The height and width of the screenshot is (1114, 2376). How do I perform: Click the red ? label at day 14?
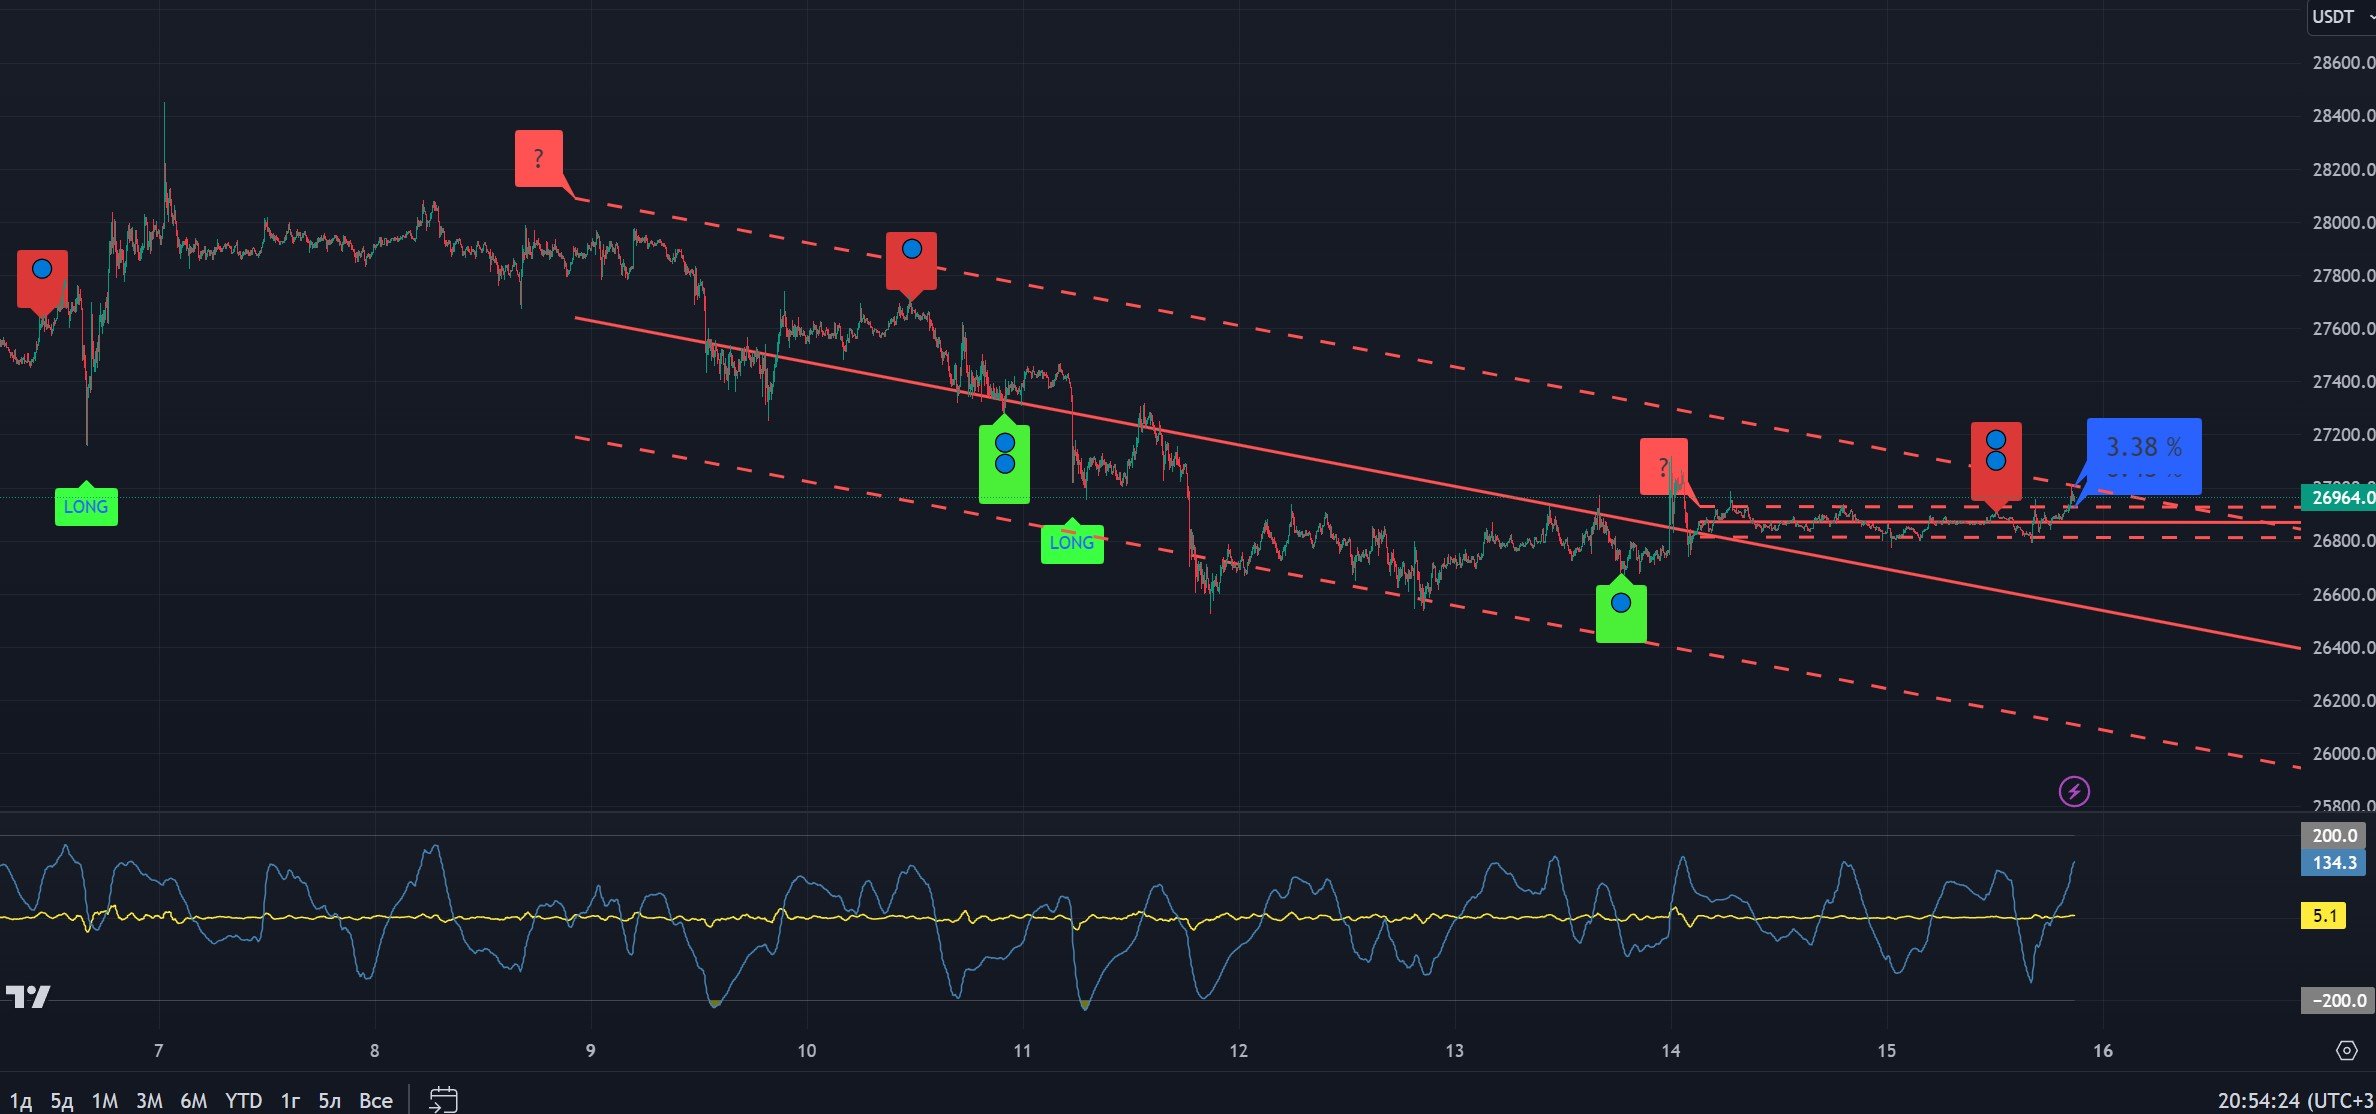tap(1663, 466)
